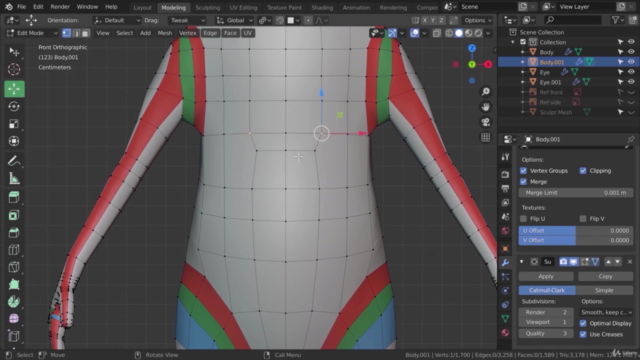Move Subdivision modifier up with arrow
Image resolution: width=640 pixels, height=360 pixels.
tap(608, 262)
